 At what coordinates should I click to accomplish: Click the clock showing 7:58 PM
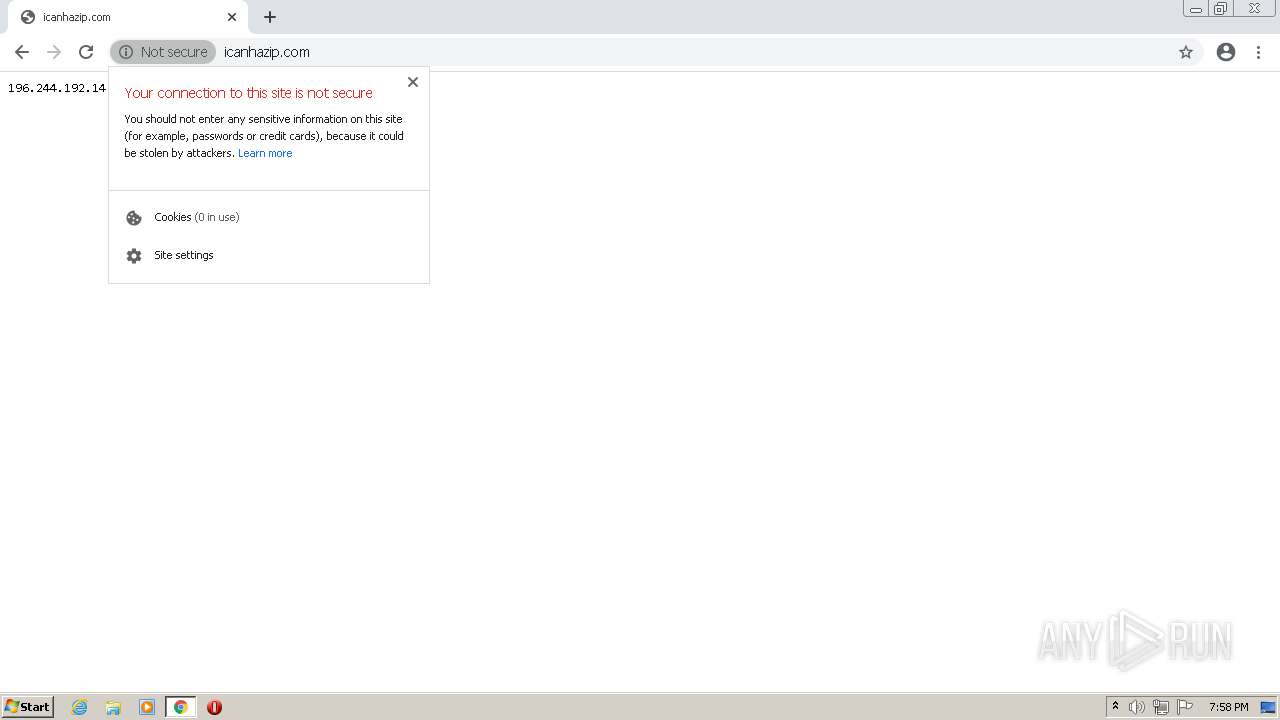[x=1228, y=707]
